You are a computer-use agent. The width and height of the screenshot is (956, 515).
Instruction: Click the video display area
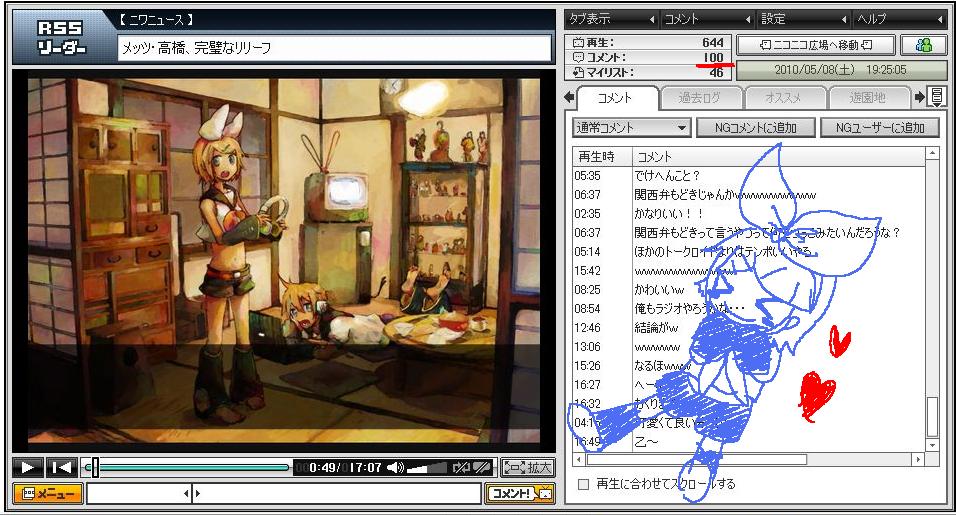[284, 260]
